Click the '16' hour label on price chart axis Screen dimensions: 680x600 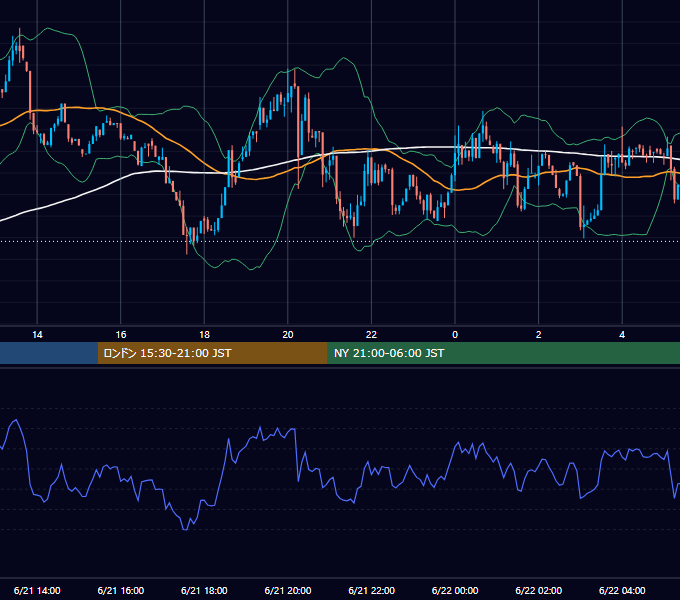pyautogui.click(x=121, y=335)
